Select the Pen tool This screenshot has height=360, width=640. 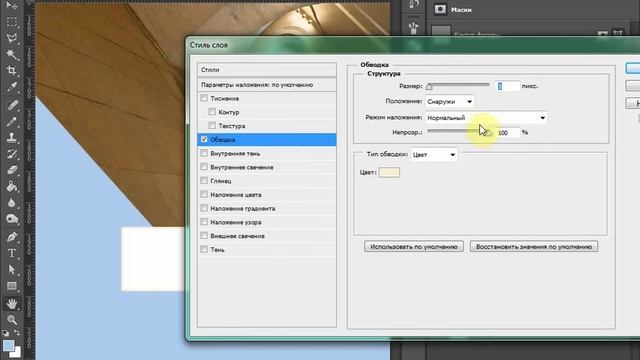[x=12, y=237]
